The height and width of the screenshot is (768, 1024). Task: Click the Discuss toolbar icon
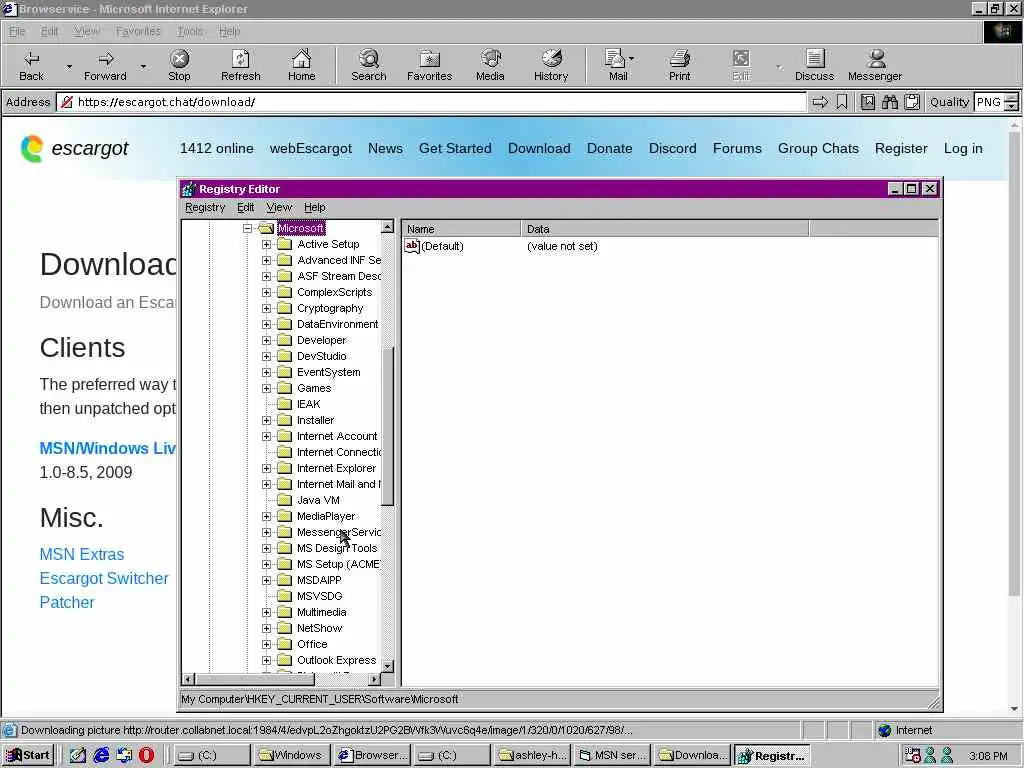tap(814, 65)
